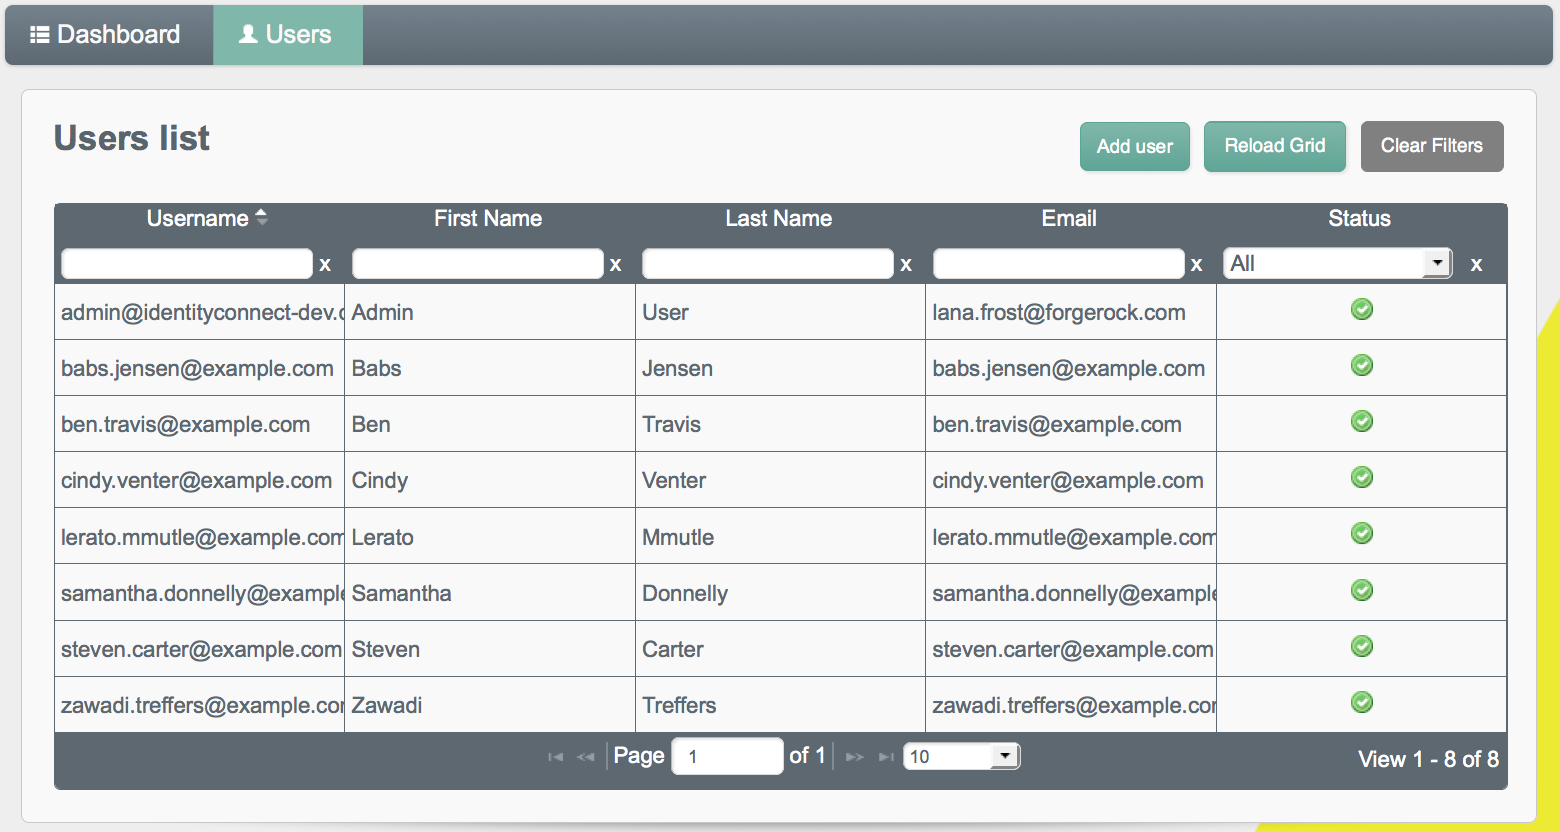Click the last name Travis cell
The height and width of the screenshot is (832, 1560).
(x=780, y=424)
